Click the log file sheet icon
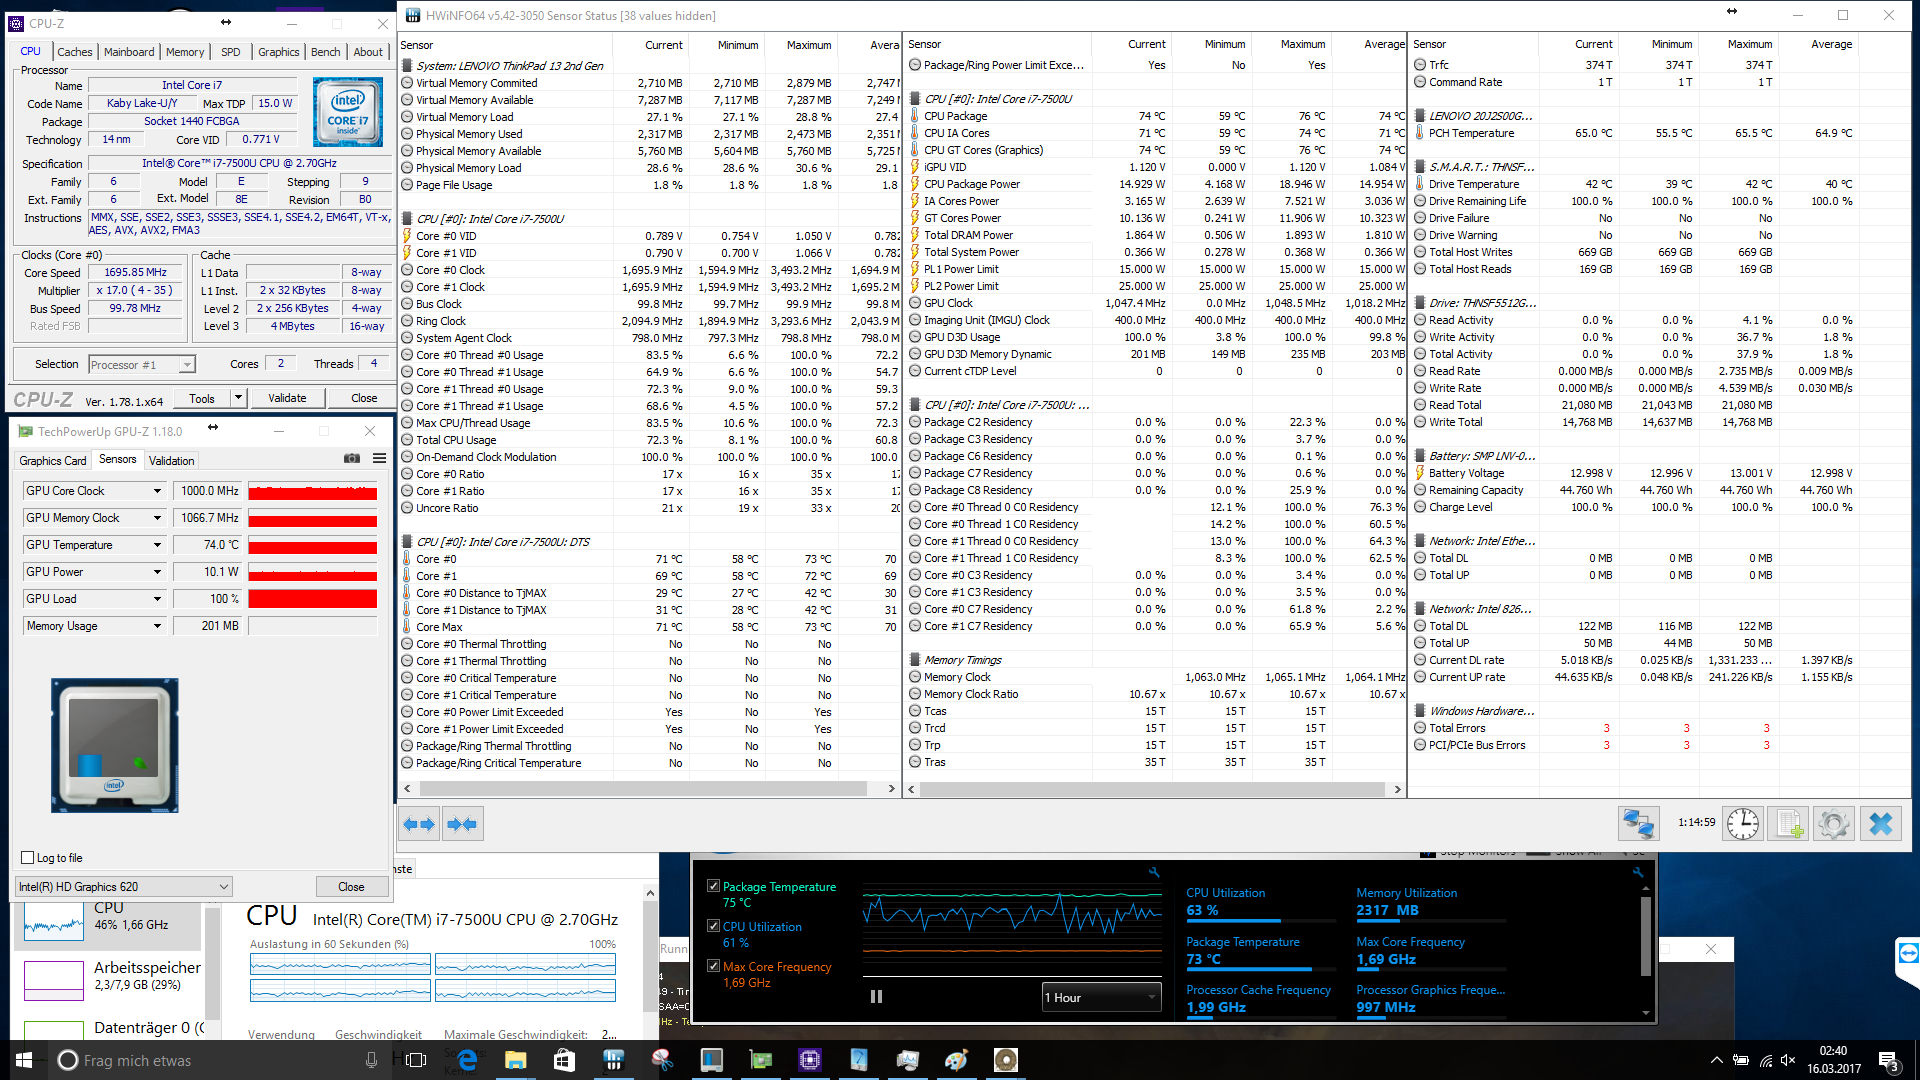Screen dimensions: 1920x1080 tap(1787, 824)
